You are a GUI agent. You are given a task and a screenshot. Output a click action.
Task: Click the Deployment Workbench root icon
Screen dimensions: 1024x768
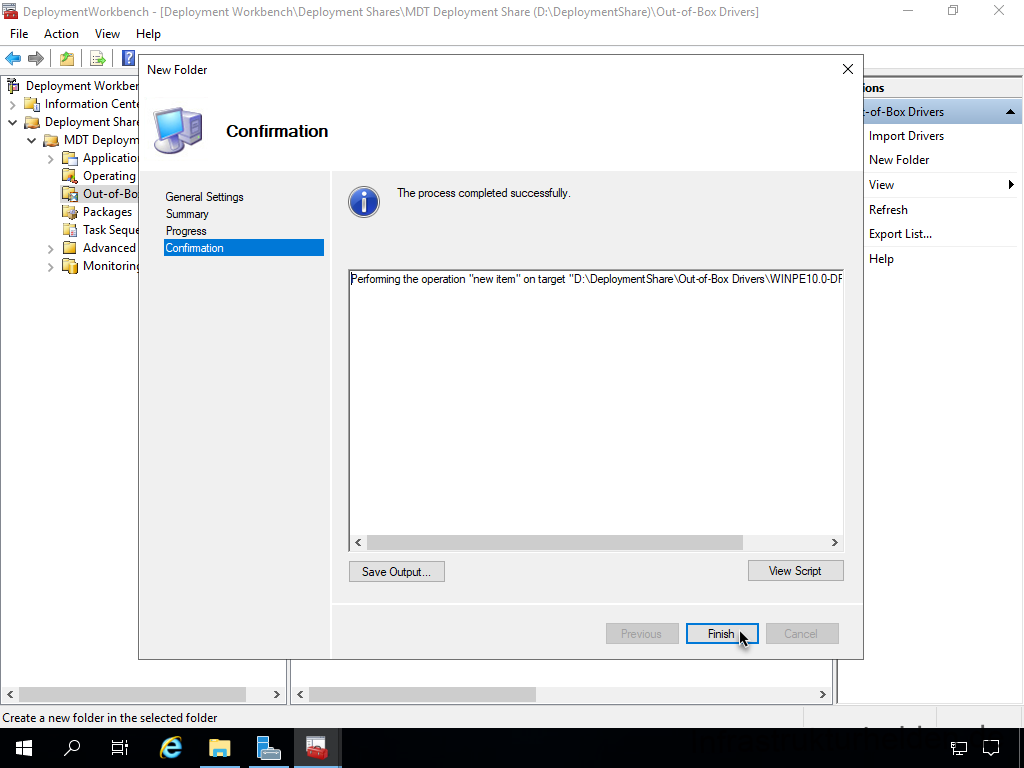(x=12, y=86)
